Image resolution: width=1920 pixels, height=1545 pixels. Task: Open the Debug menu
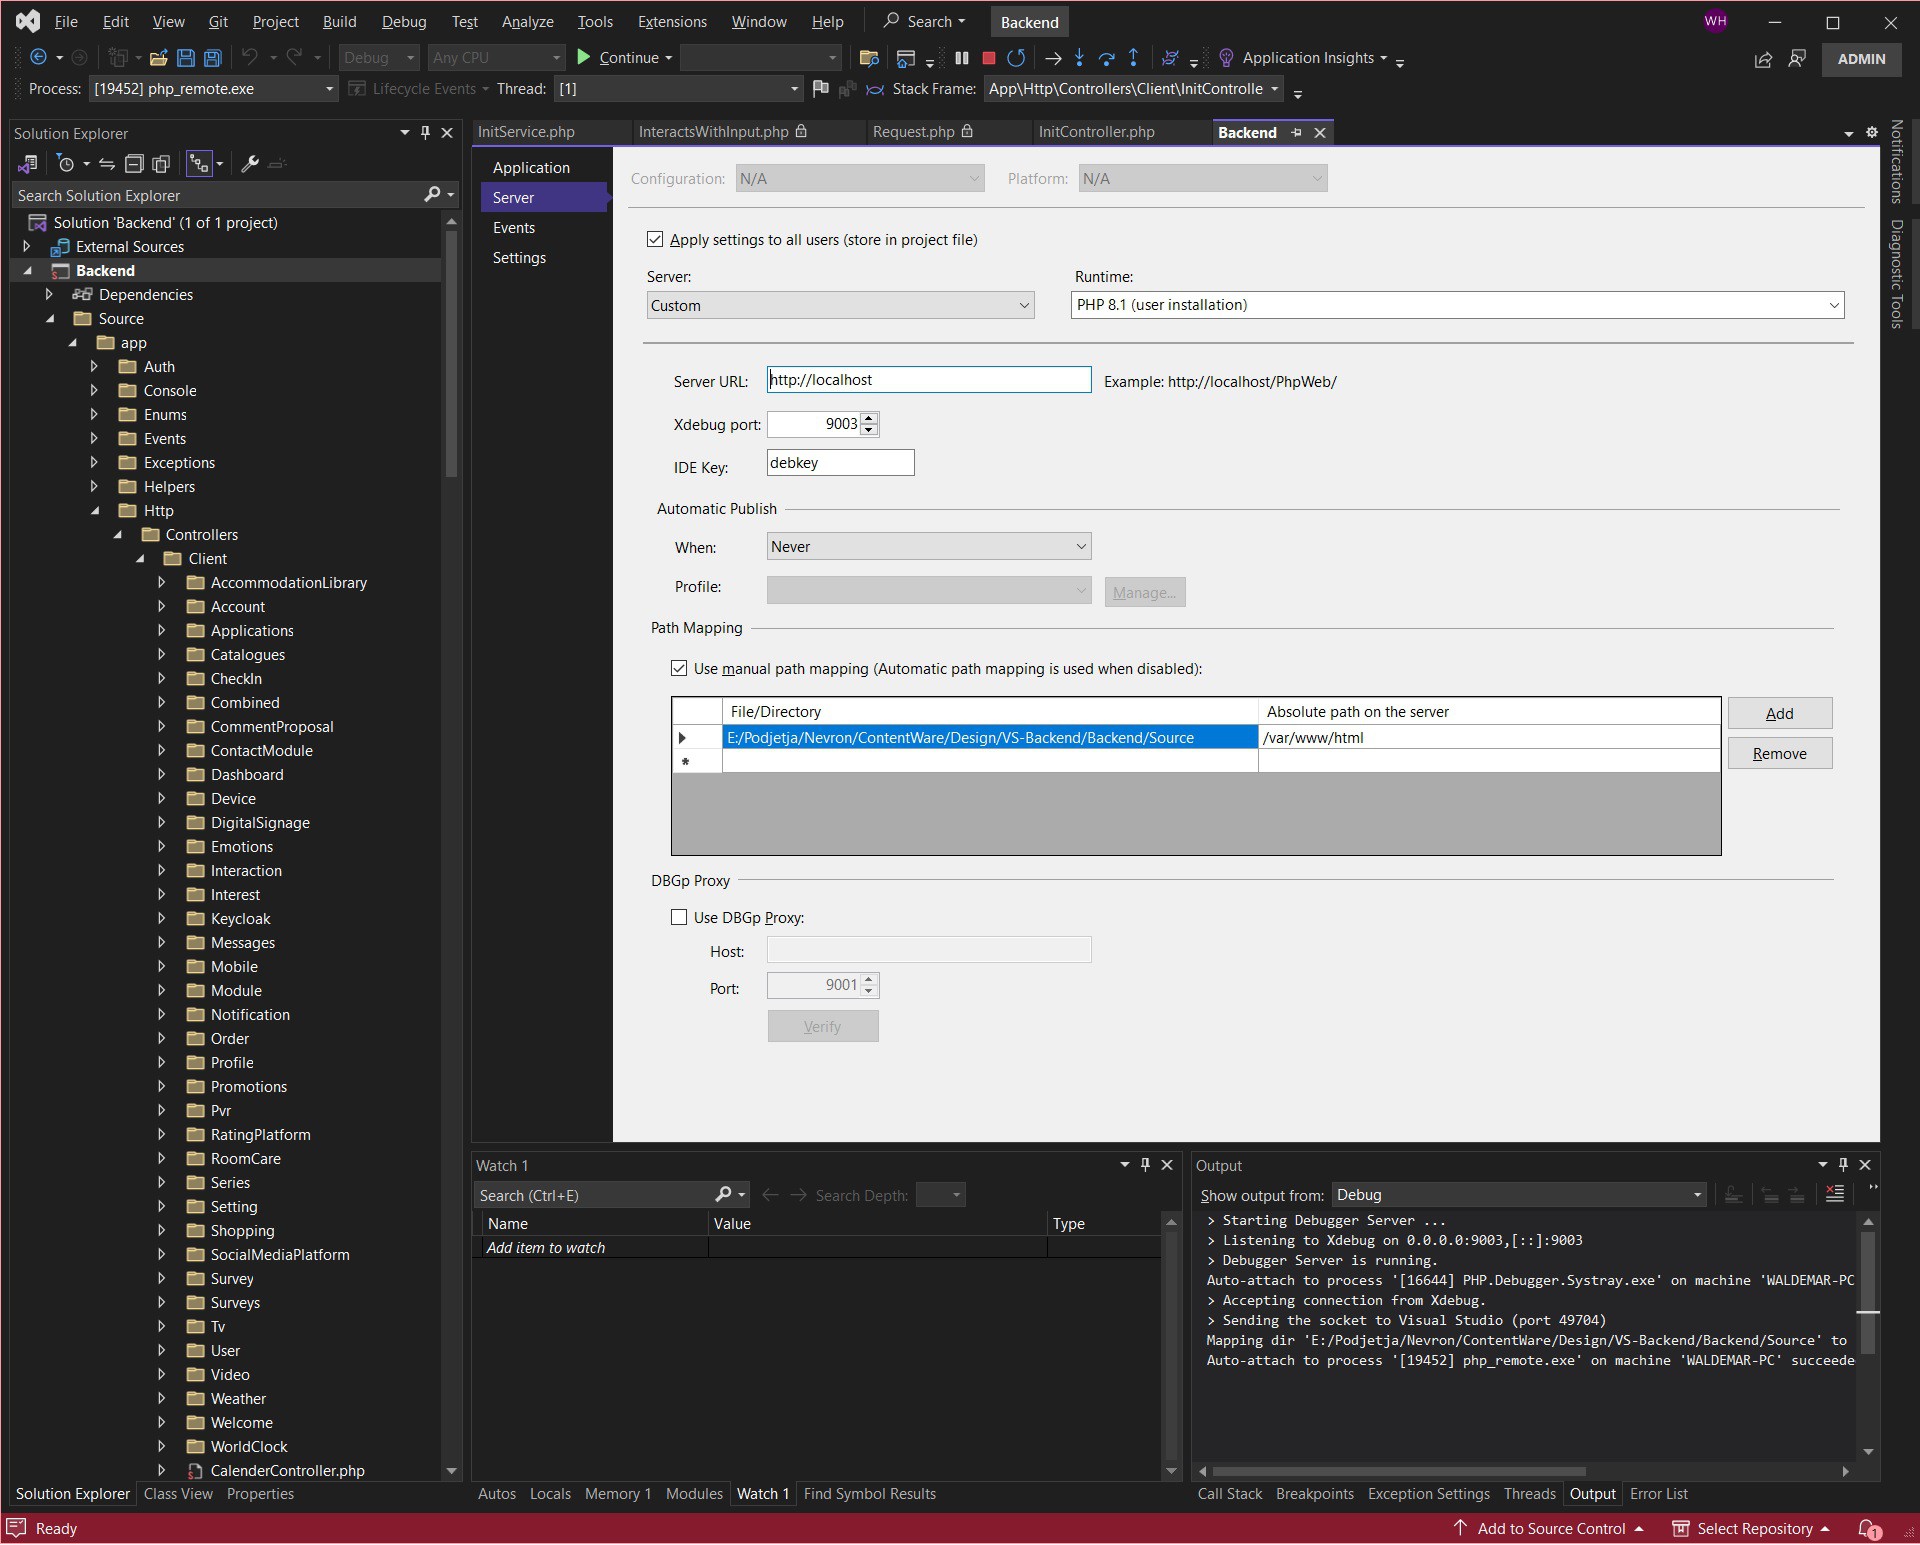click(x=403, y=22)
